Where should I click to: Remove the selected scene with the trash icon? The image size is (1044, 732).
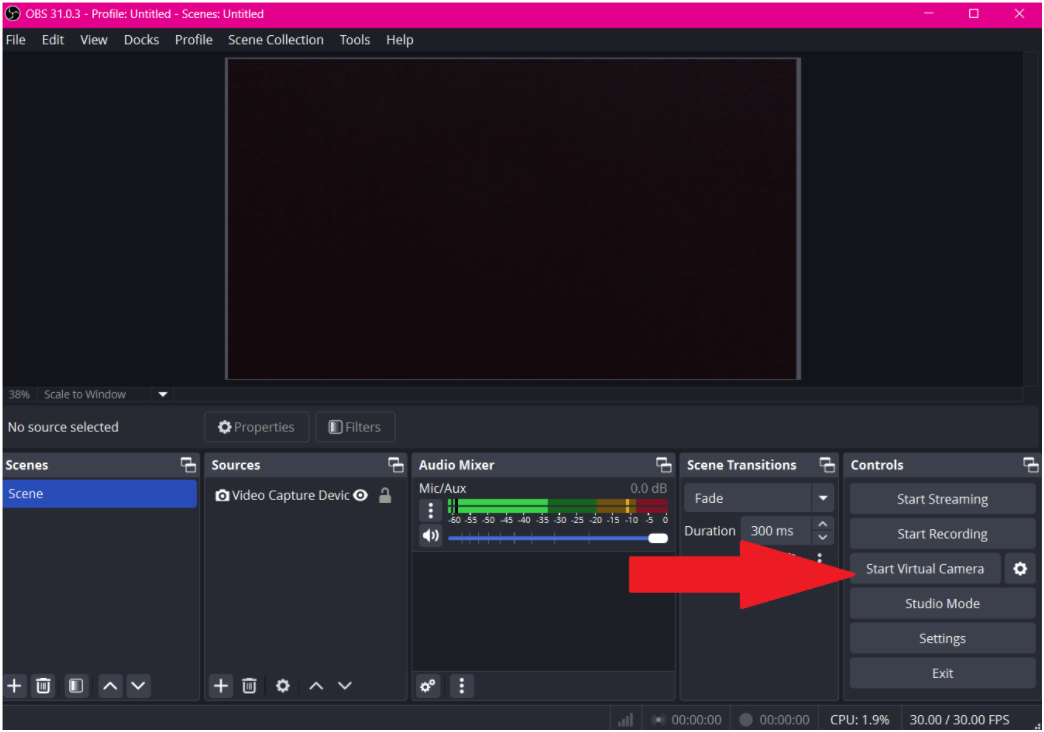43,685
